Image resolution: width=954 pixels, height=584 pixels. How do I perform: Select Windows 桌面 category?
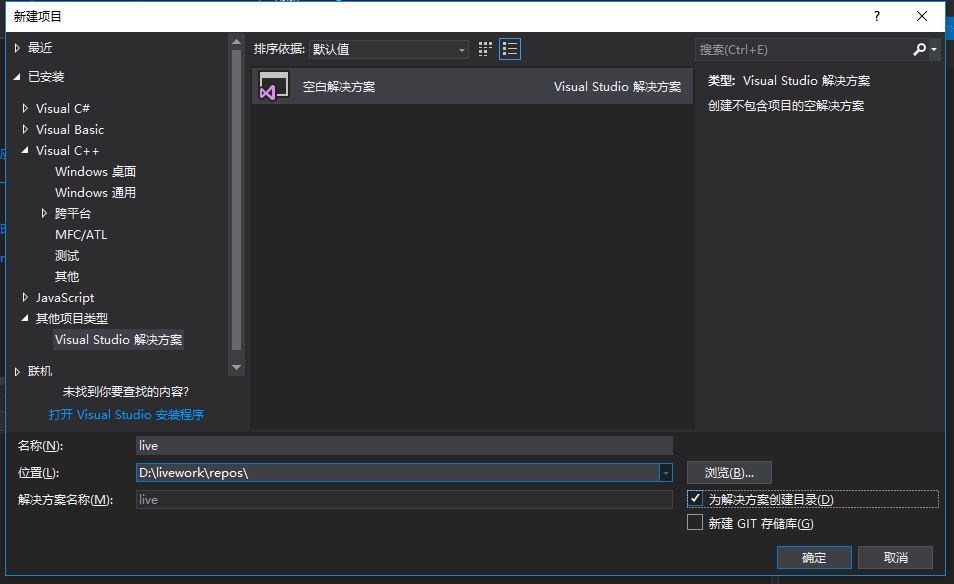point(96,172)
